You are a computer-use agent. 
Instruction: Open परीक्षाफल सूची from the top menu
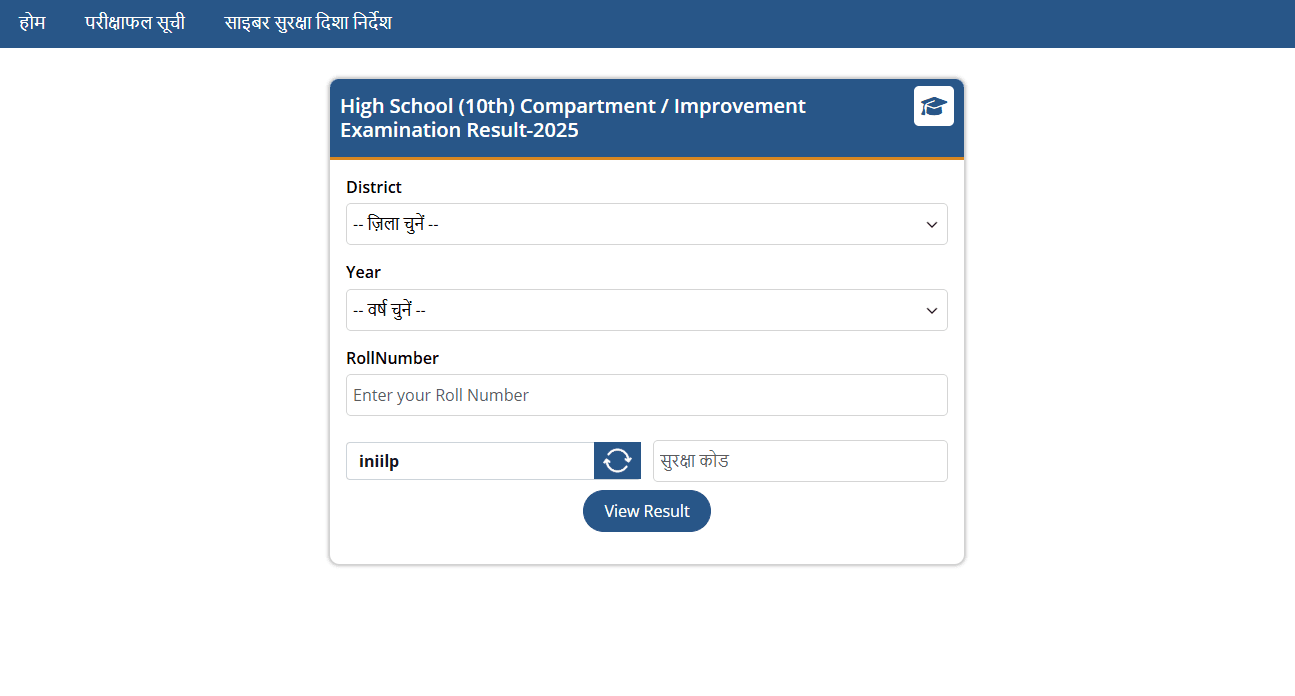[x=135, y=22]
